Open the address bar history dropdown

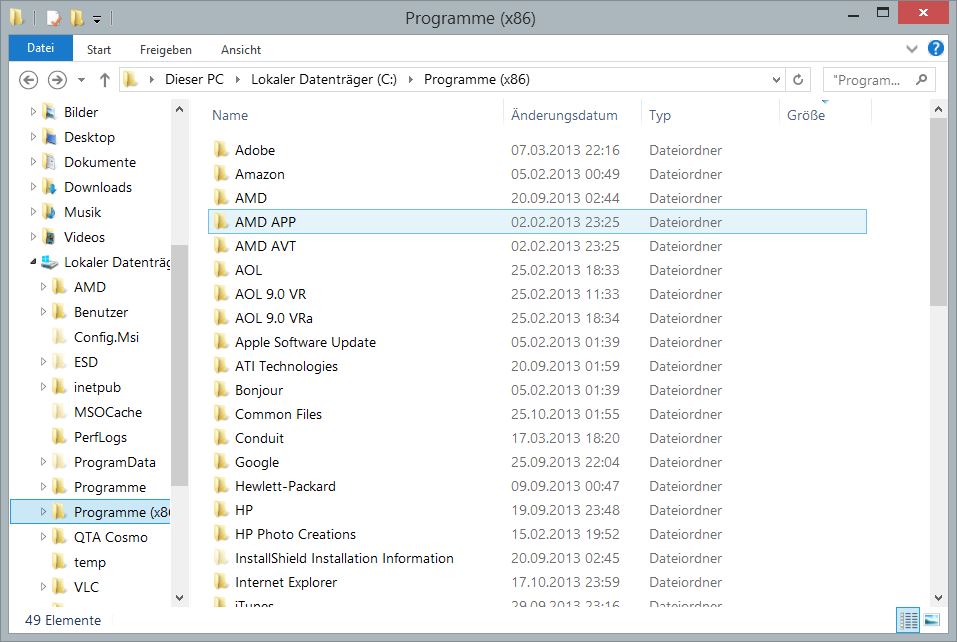click(776, 80)
